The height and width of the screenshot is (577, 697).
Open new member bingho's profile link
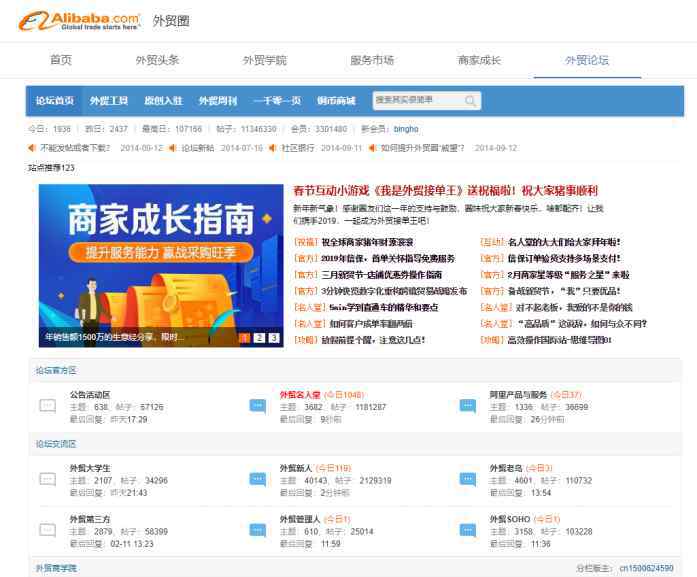[406, 129]
